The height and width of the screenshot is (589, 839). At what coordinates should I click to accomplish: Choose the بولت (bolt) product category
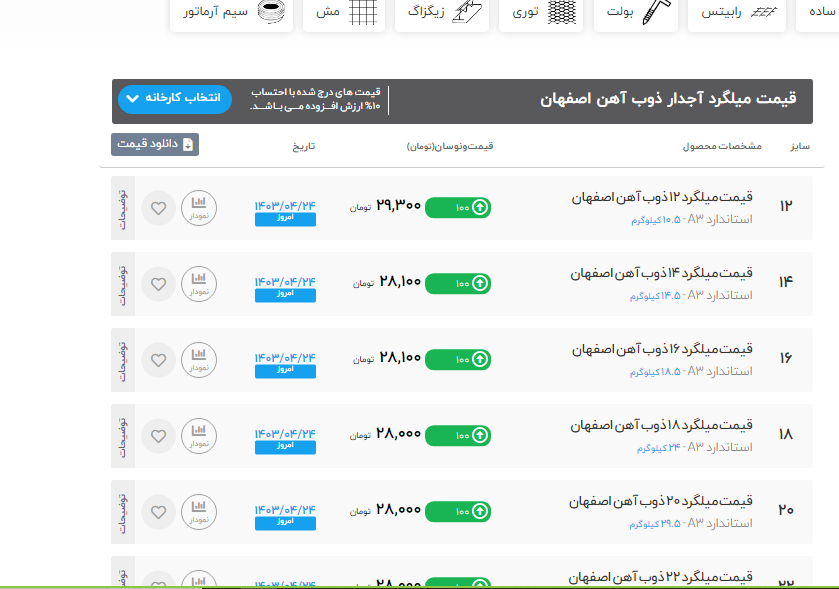642,13
